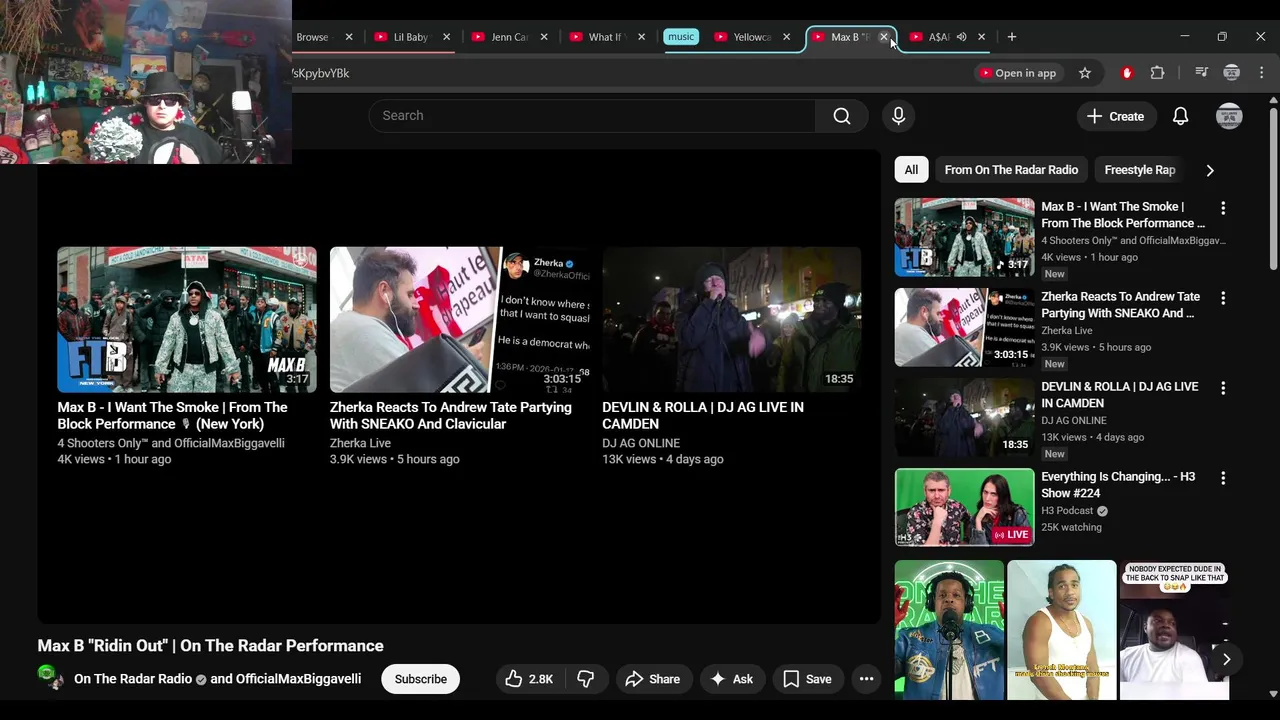Click the Share button
The height and width of the screenshot is (720, 1280).
(652, 679)
